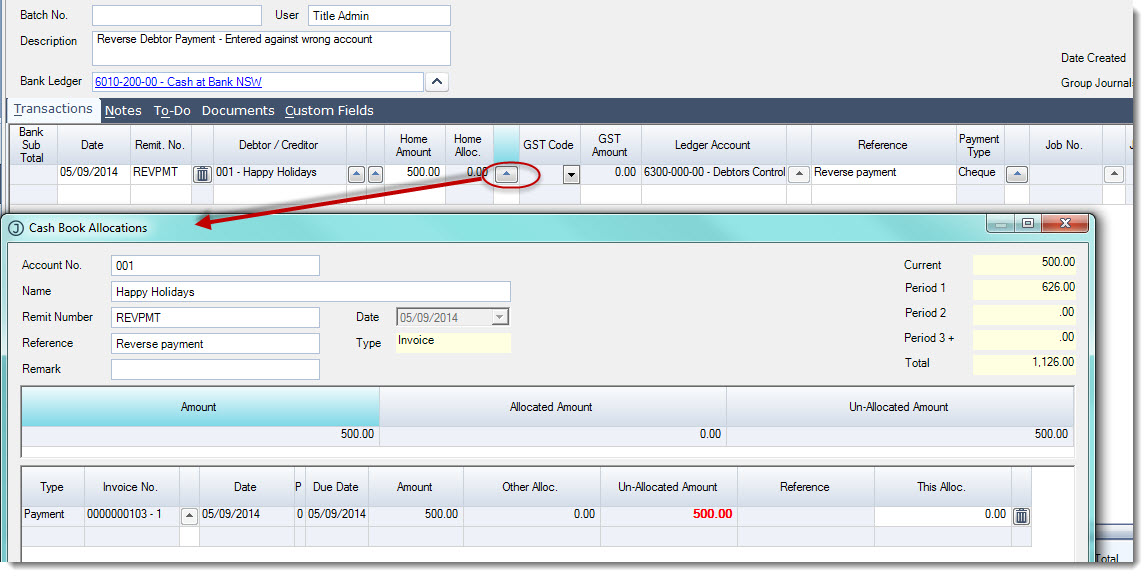Restore Cash Book Allocations window
1148x577 pixels.
[1028, 223]
